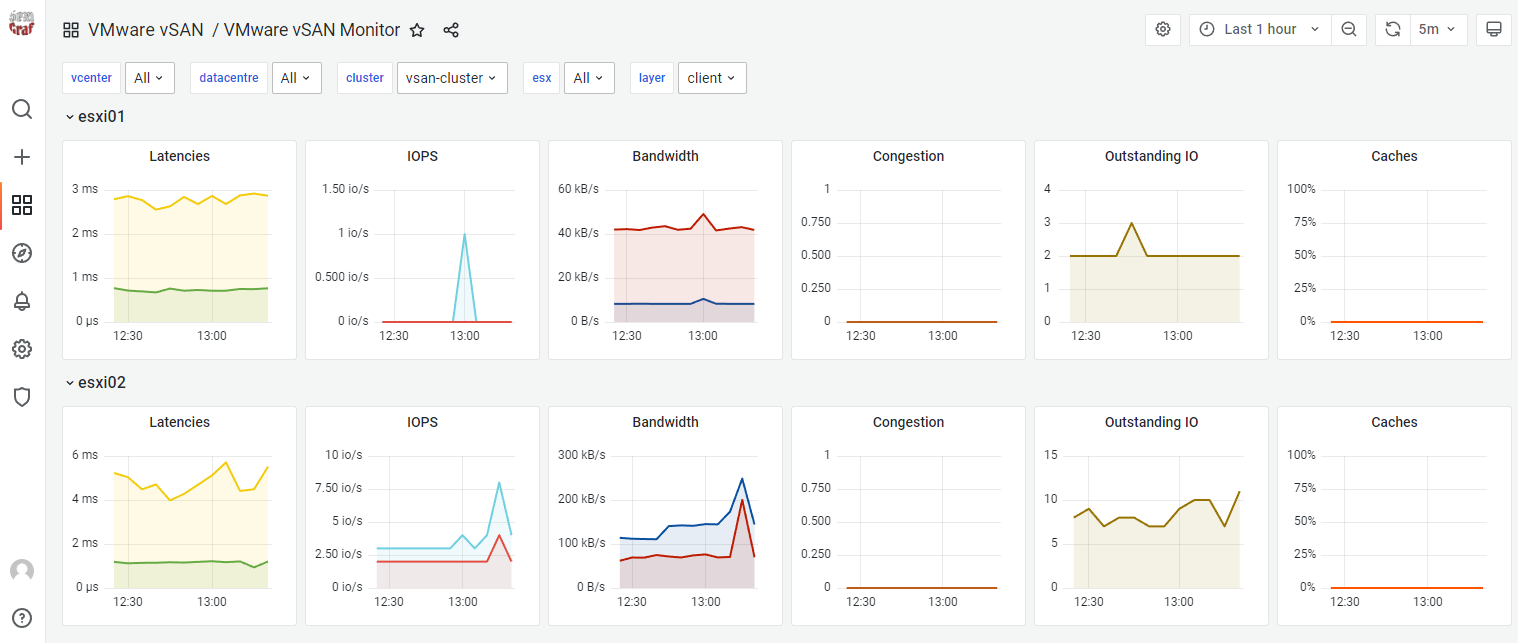Refresh the dashboard now

pyautogui.click(x=1393, y=29)
